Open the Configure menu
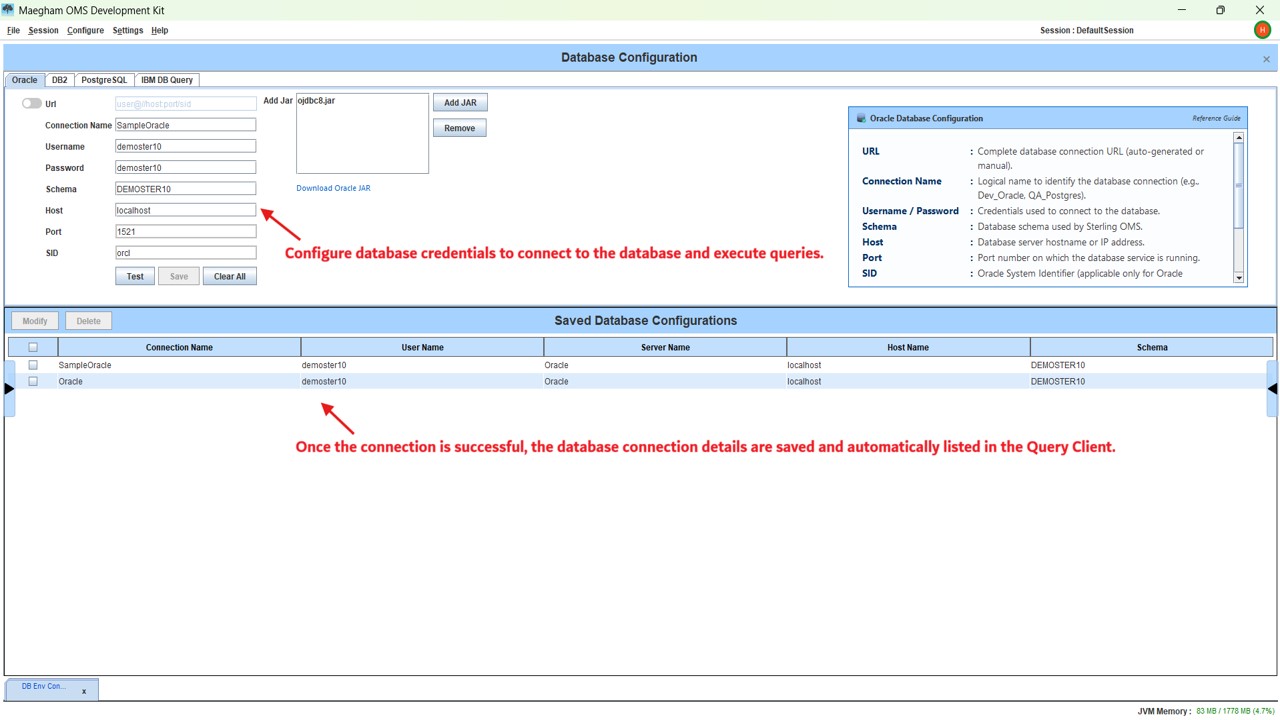 point(85,30)
